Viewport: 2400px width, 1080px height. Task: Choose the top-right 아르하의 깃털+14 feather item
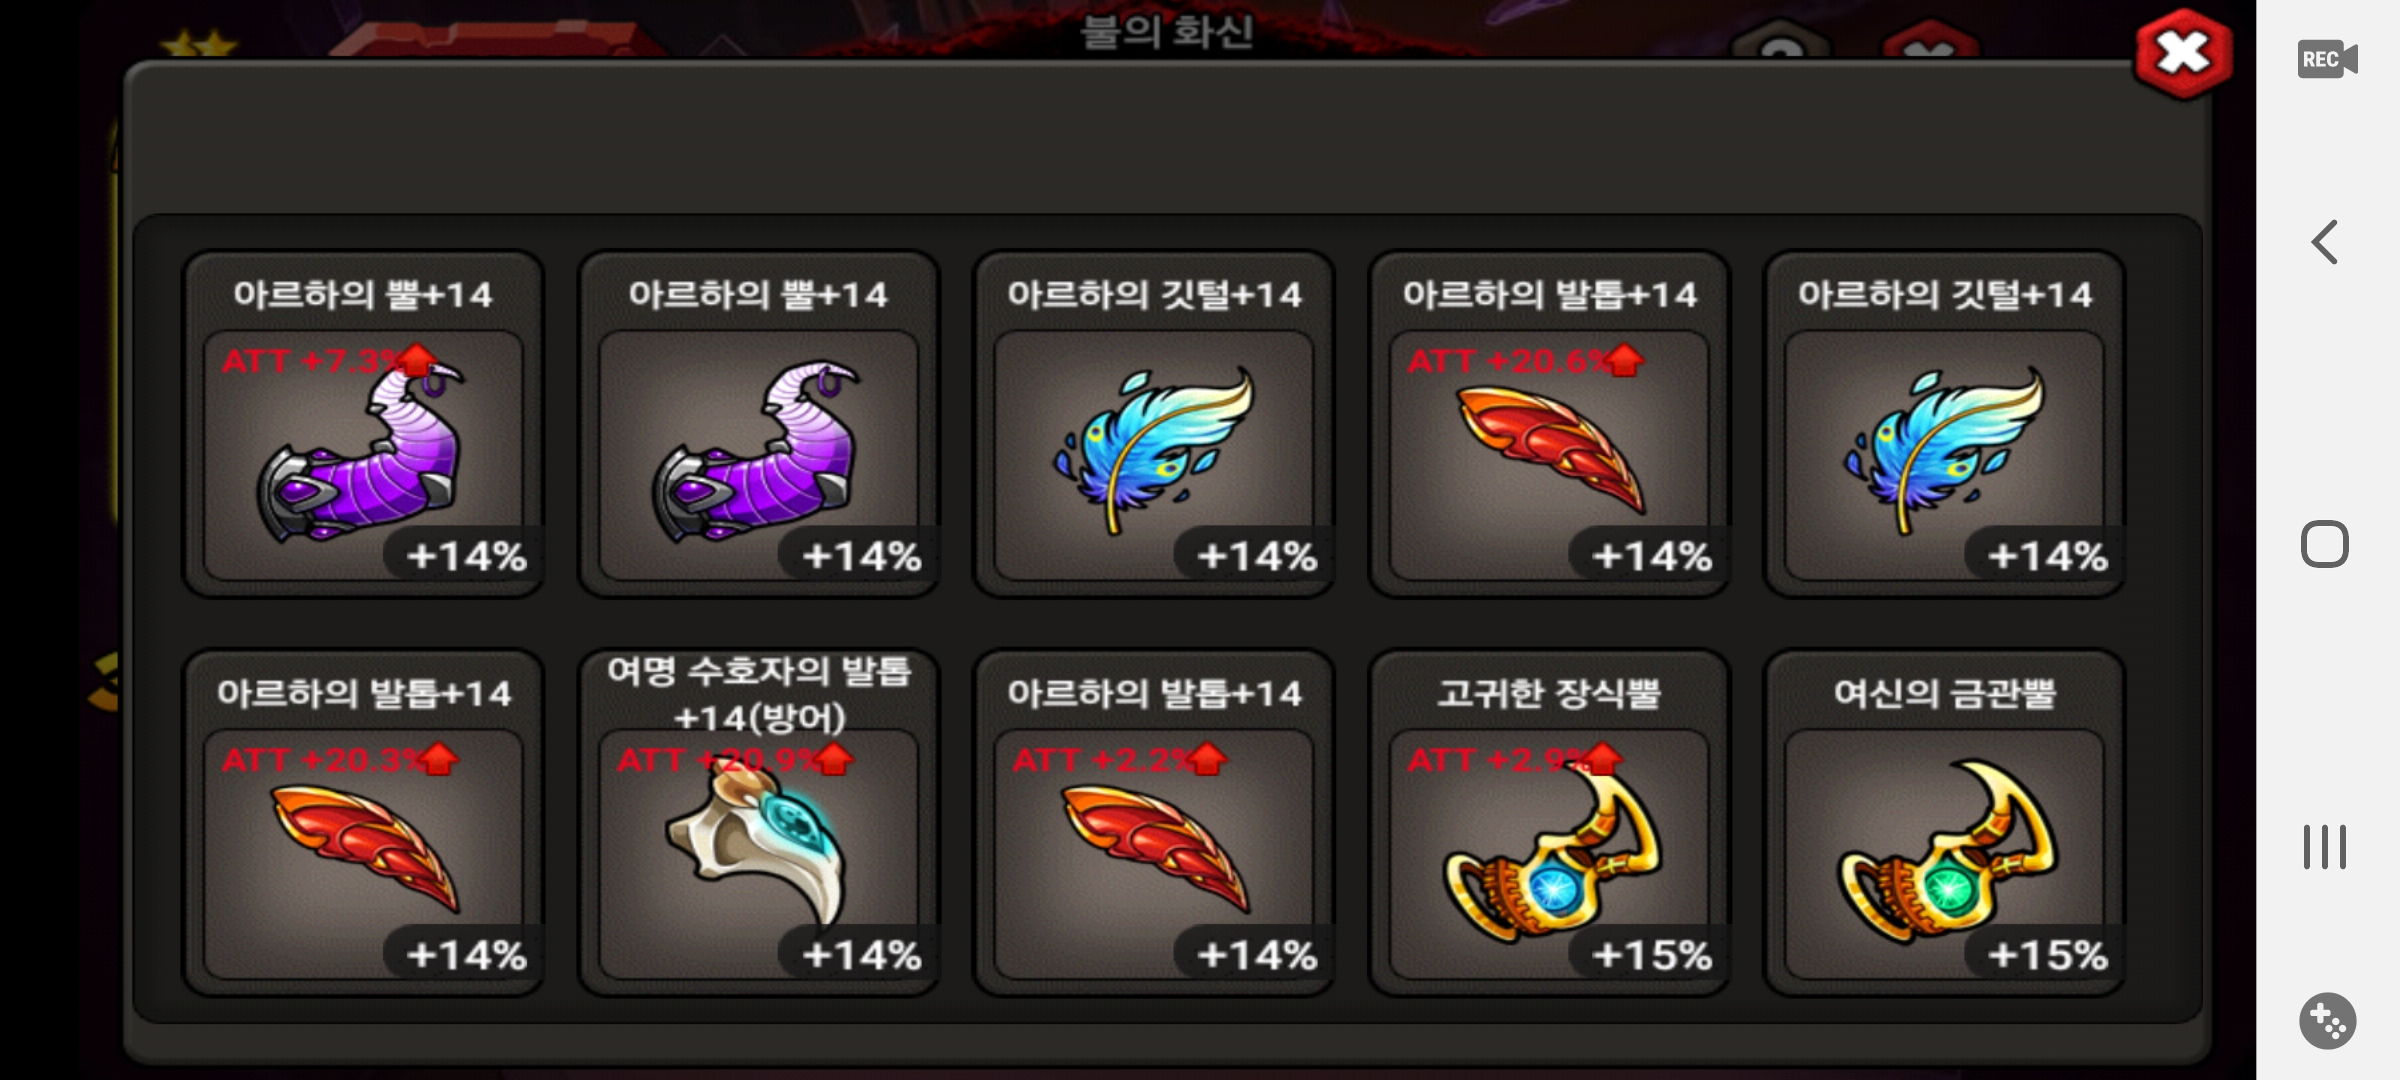click(1944, 424)
